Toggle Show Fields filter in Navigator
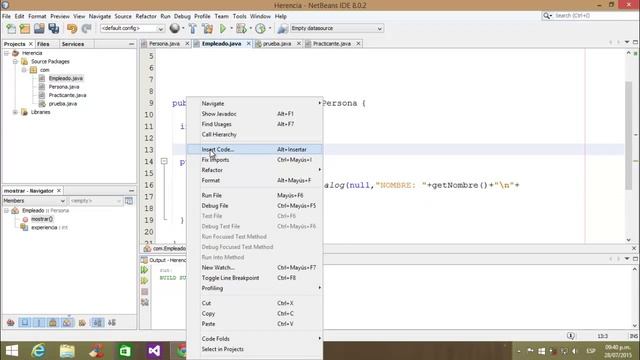 (x=25, y=323)
